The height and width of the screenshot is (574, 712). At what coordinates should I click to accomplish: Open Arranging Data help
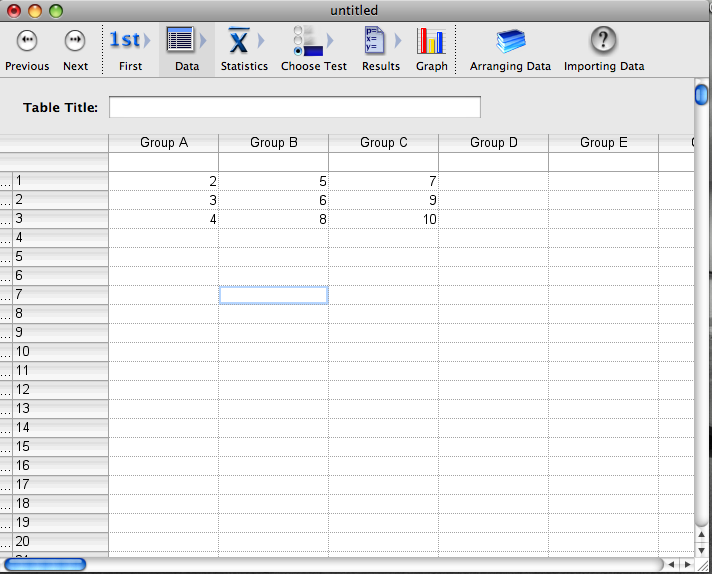pyautogui.click(x=510, y=41)
